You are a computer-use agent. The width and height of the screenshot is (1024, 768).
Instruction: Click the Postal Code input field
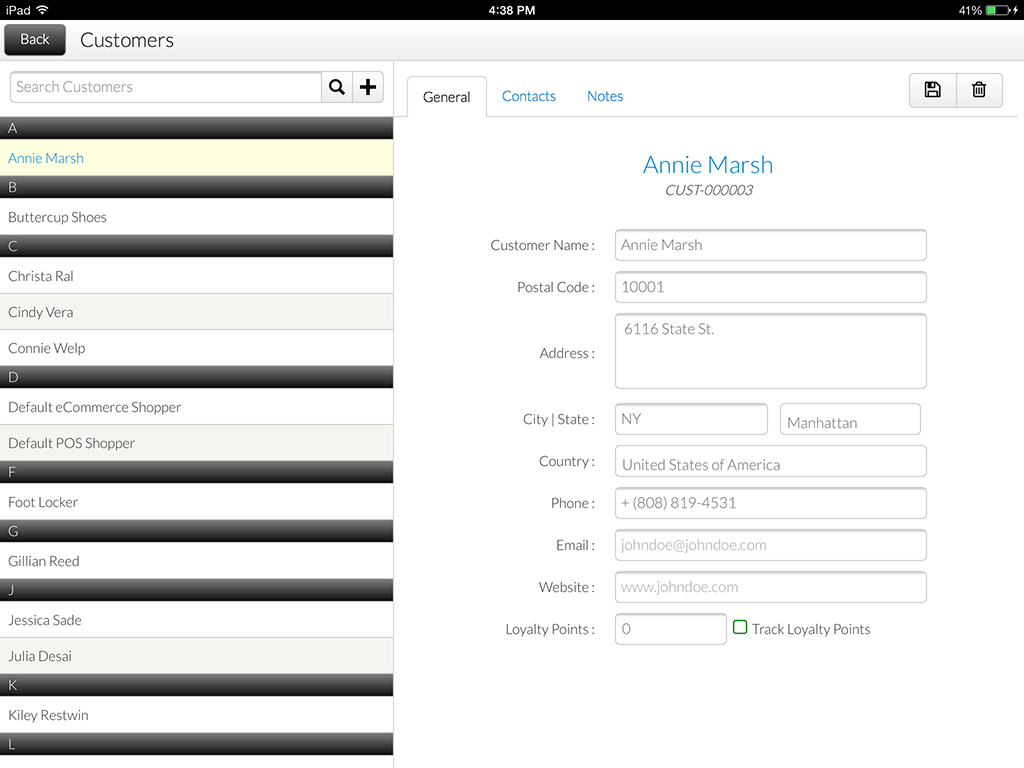pyautogui.click(x=770, y=287)
